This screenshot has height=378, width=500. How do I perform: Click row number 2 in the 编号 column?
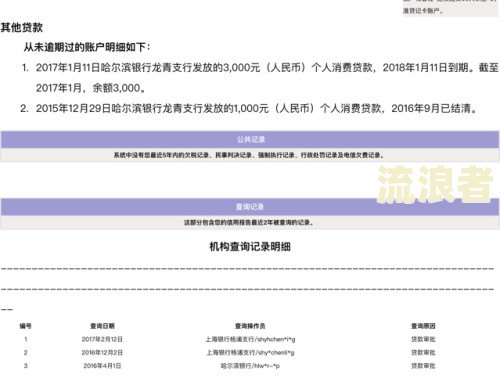26,353
